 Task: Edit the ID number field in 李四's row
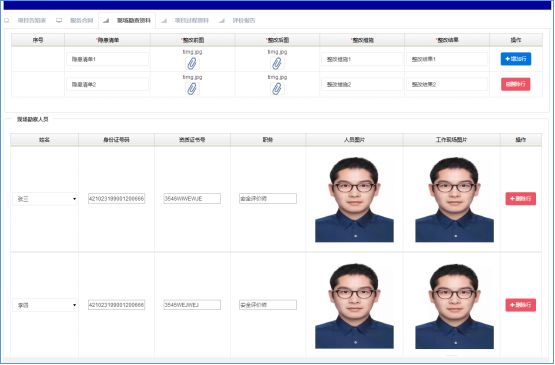coord(116,305)
